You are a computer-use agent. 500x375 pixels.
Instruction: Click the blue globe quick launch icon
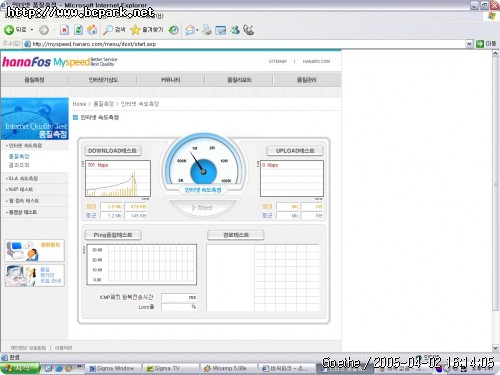pos(59,368)
